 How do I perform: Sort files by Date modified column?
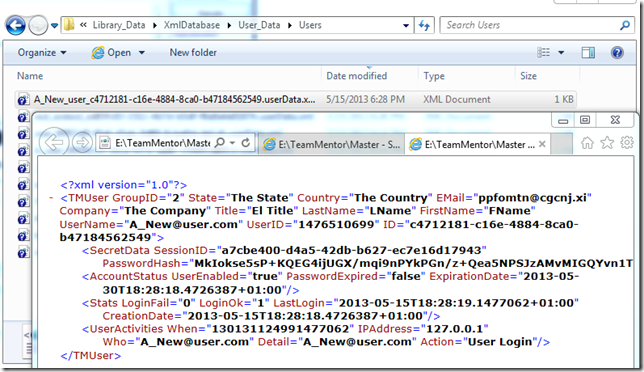pos(356,76)
